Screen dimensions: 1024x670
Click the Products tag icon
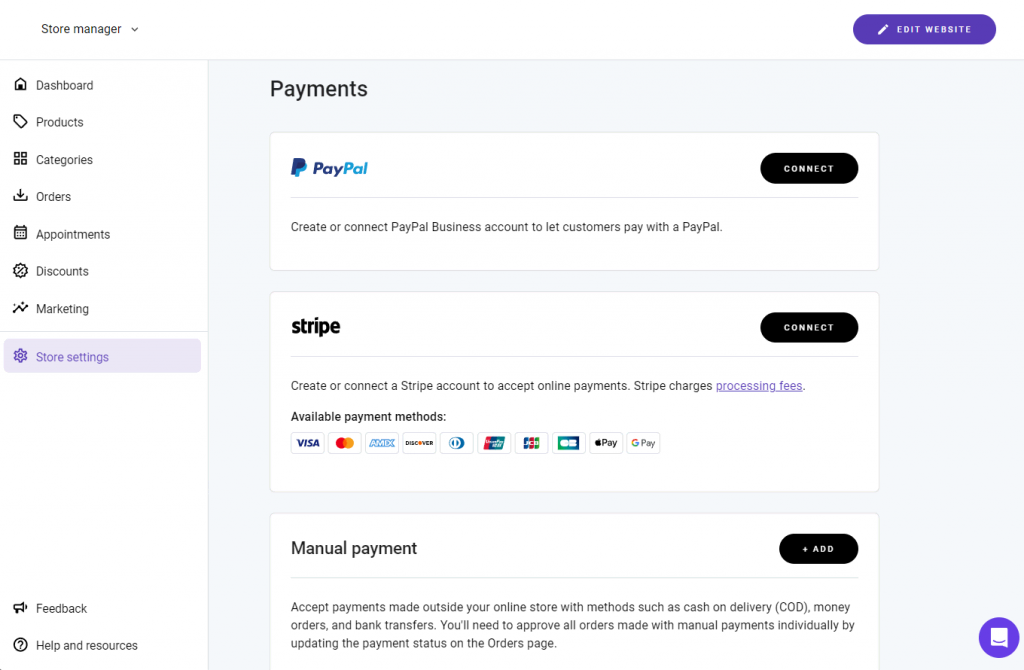click(x=20, y=122)
